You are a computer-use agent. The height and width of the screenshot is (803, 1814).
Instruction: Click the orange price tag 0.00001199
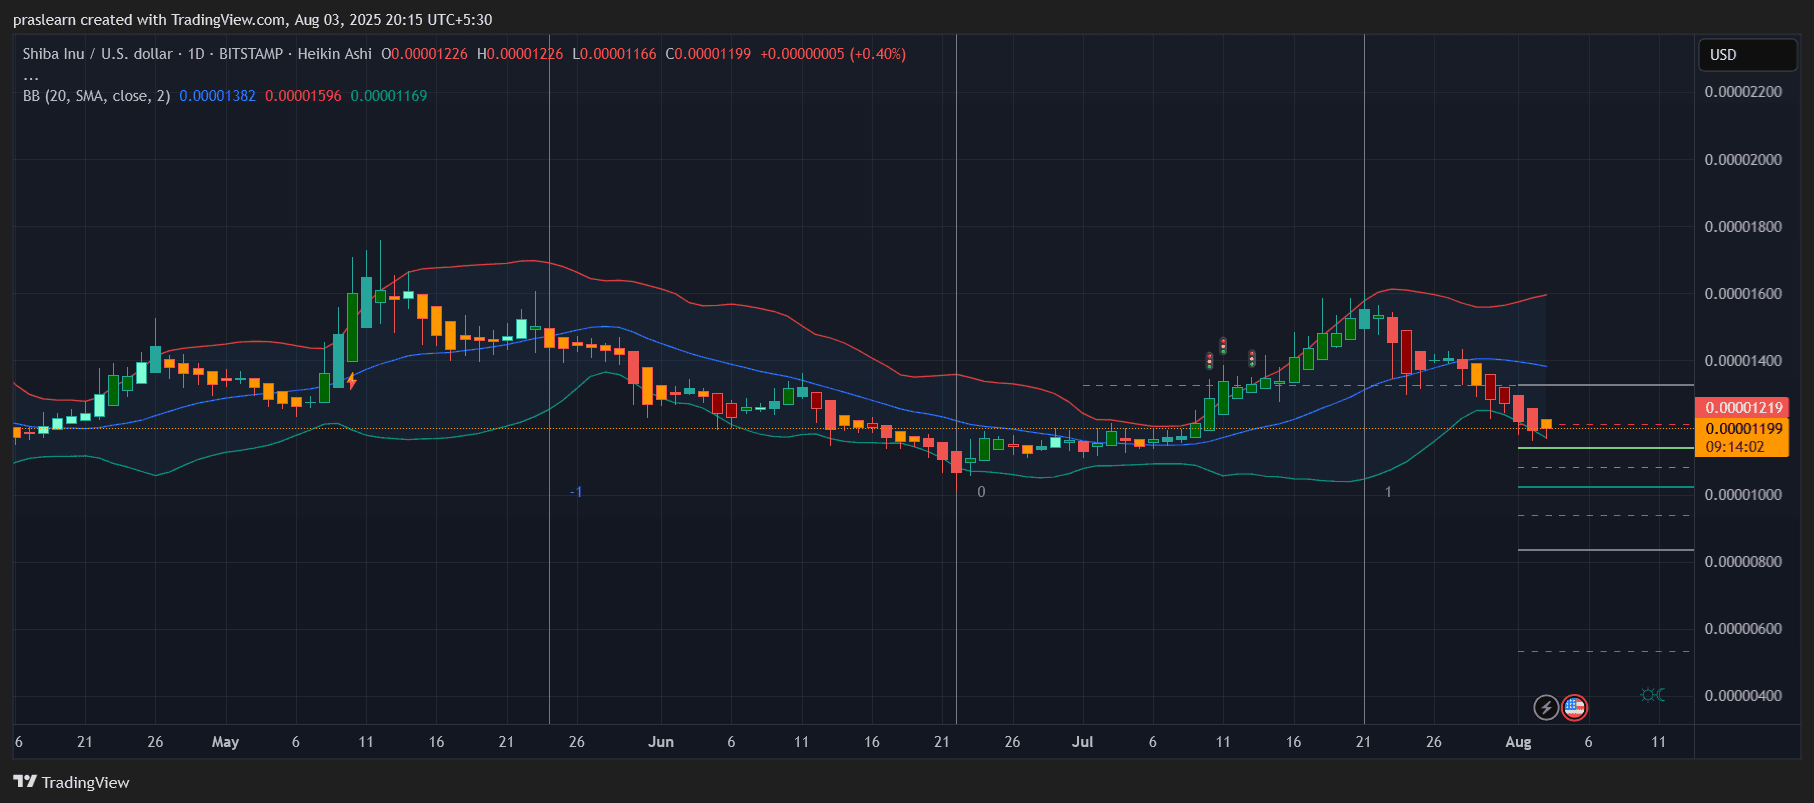pos(1742,429)
